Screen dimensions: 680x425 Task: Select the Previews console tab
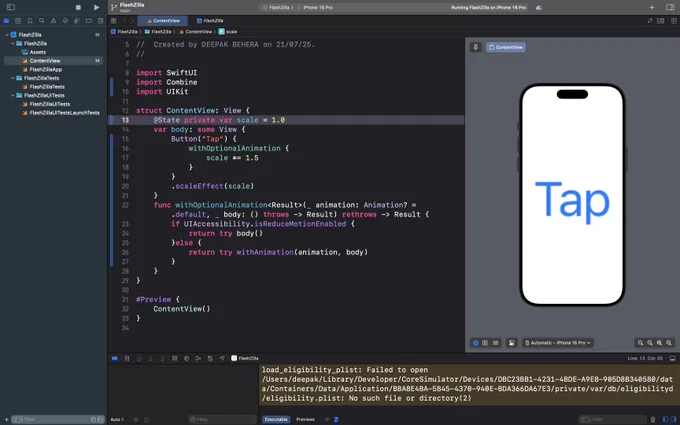tap(305, 419)
